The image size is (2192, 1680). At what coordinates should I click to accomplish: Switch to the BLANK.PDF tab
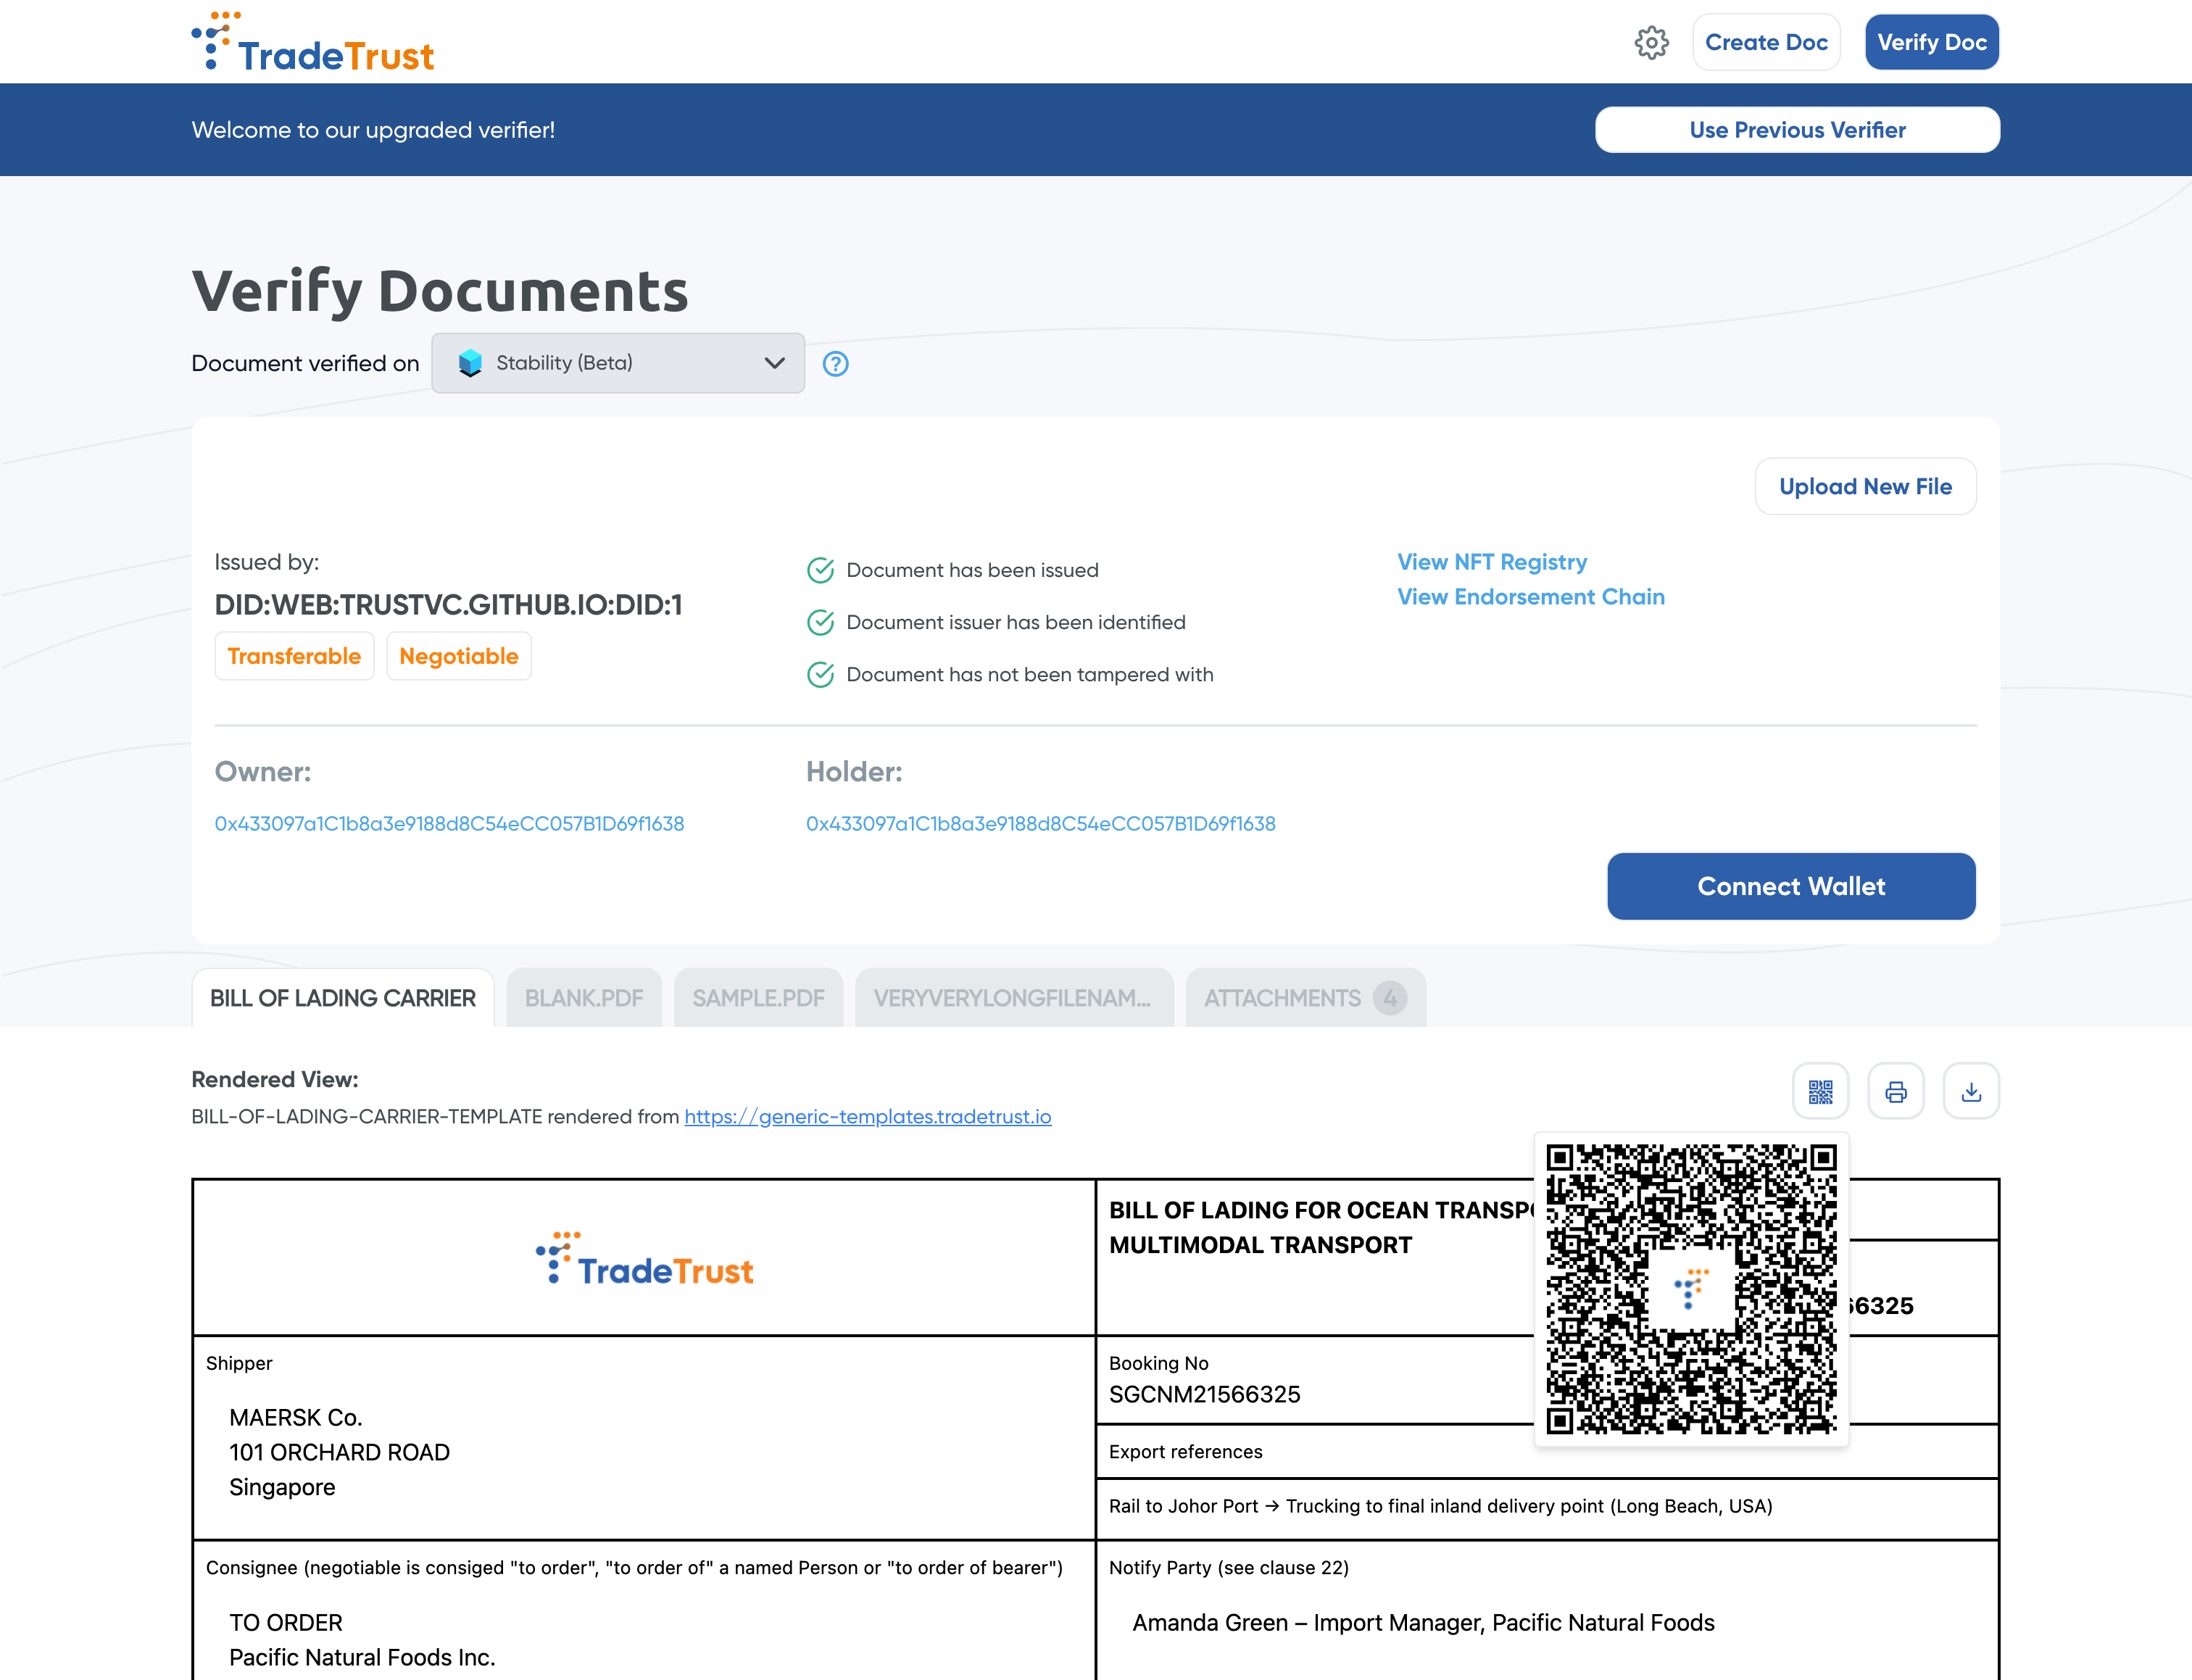[584, 998]
